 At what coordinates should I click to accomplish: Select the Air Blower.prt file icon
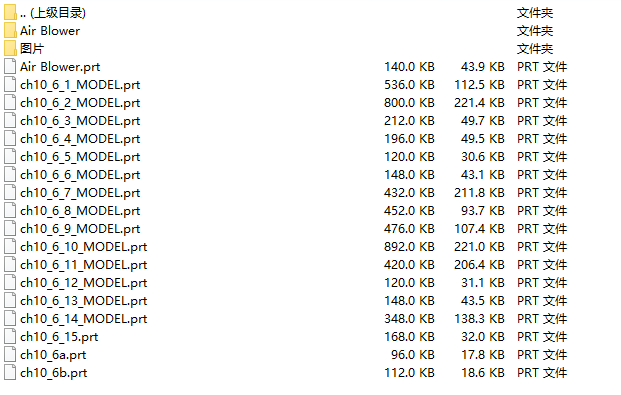10,66
